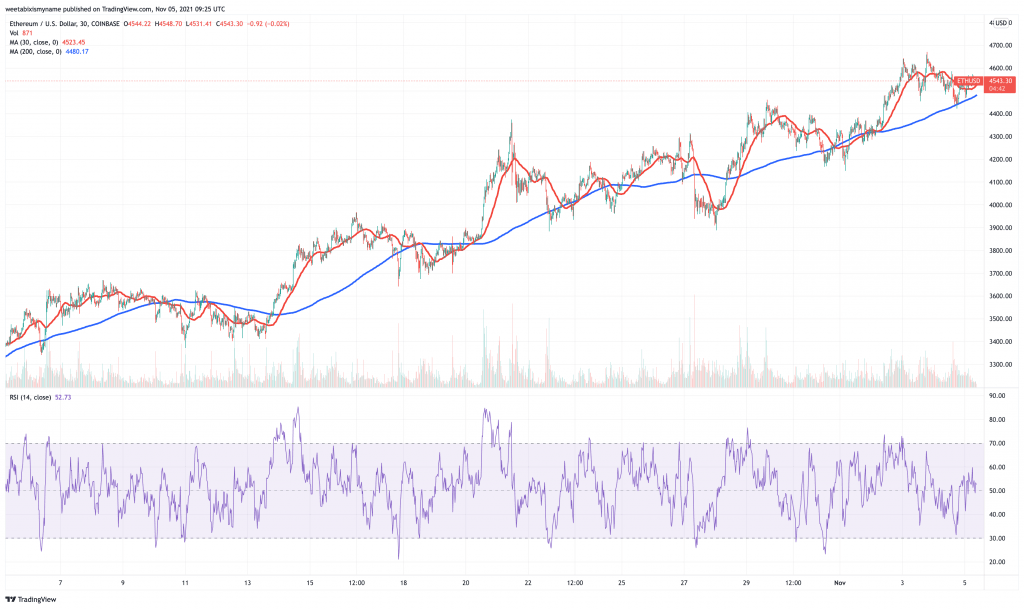Viewport: 1024px width, 609px height.
Task: Click date 7 on the time axis
Action: (60, 583)
